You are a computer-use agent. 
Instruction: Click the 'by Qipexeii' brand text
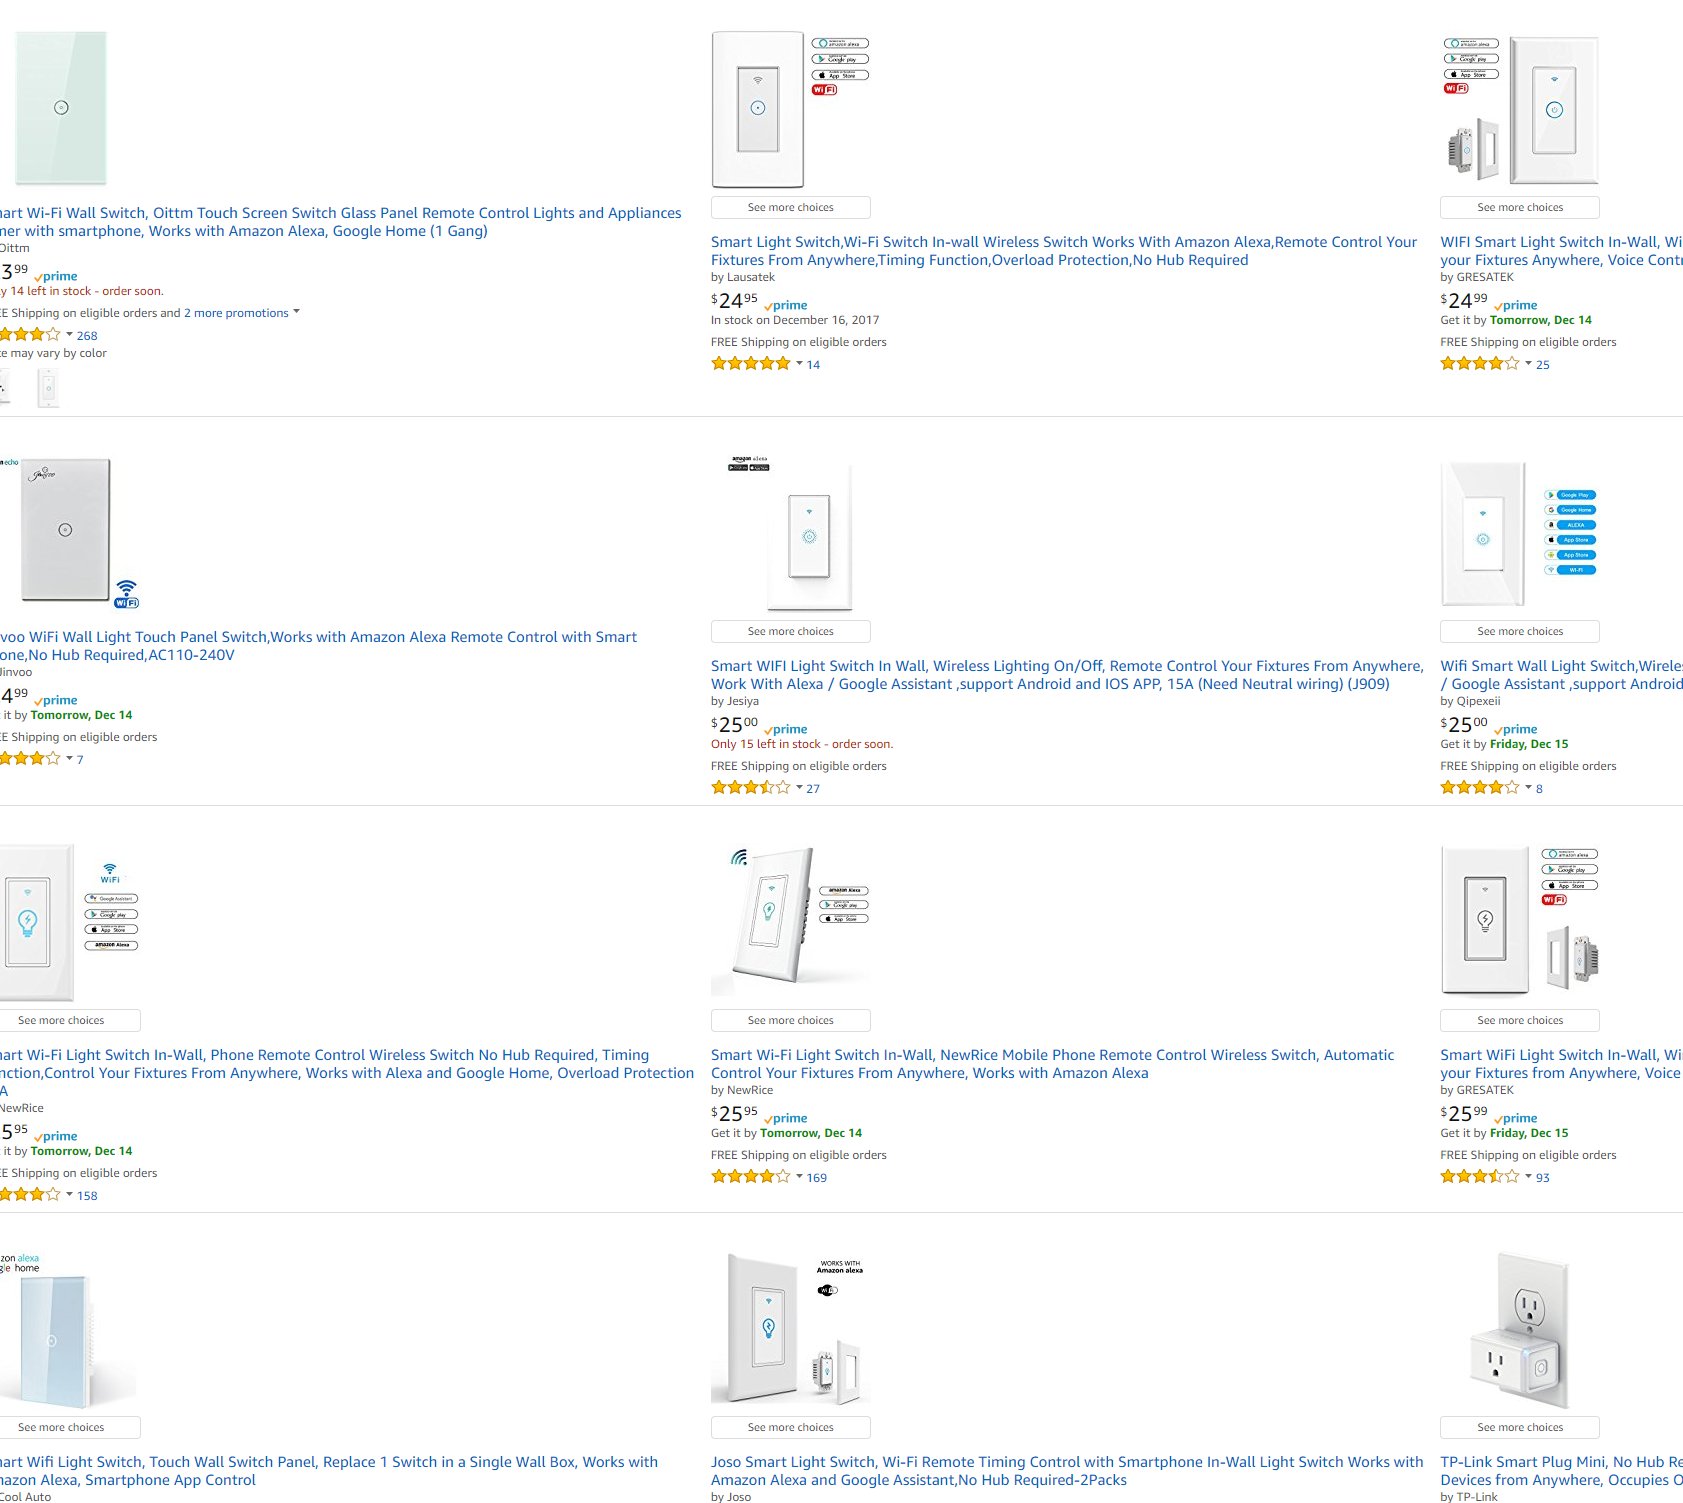(x=1471, y=701)
